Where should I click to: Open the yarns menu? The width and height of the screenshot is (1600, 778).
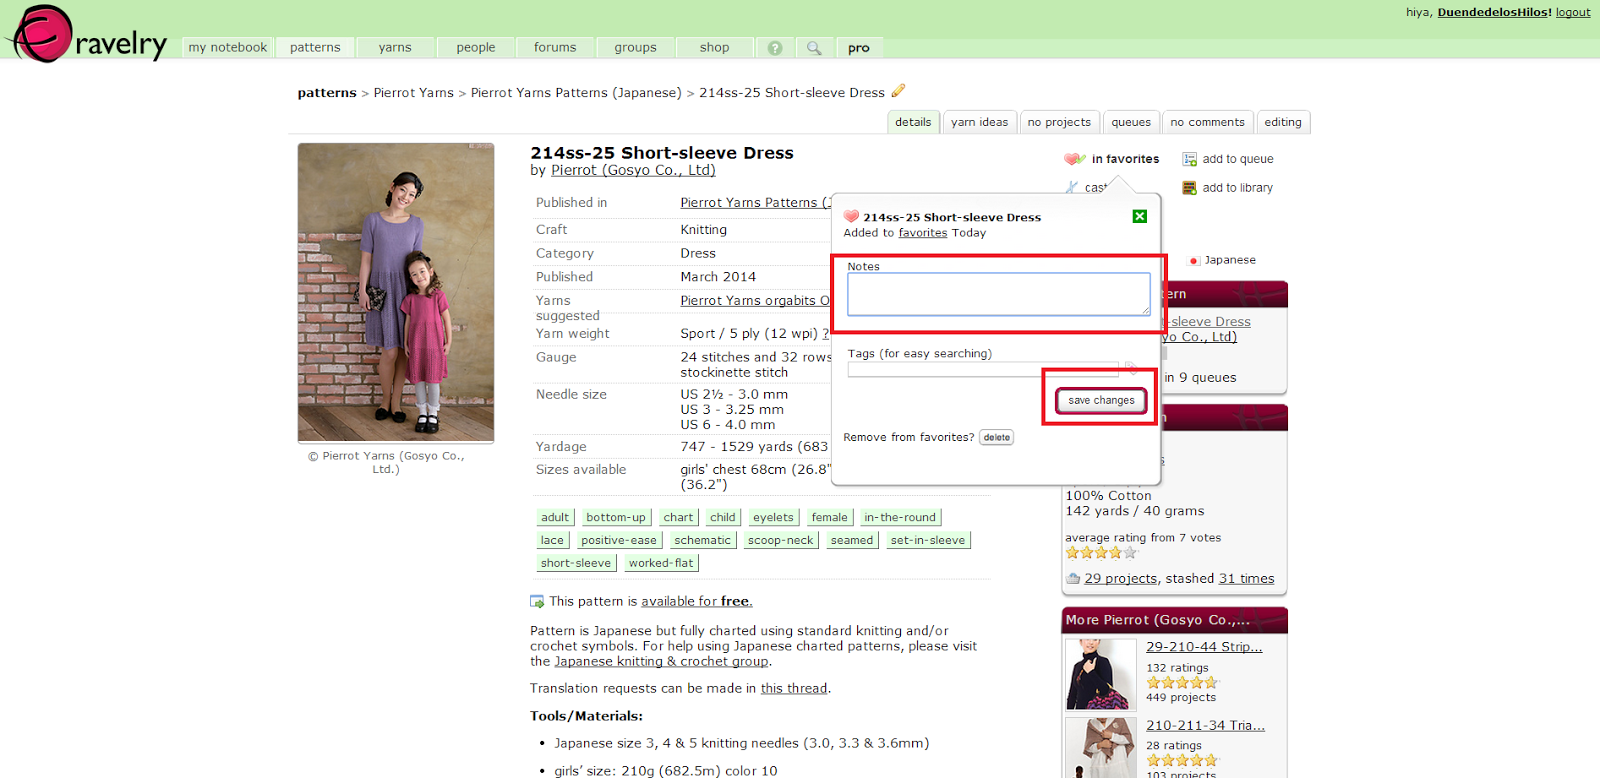click(395, 48)
